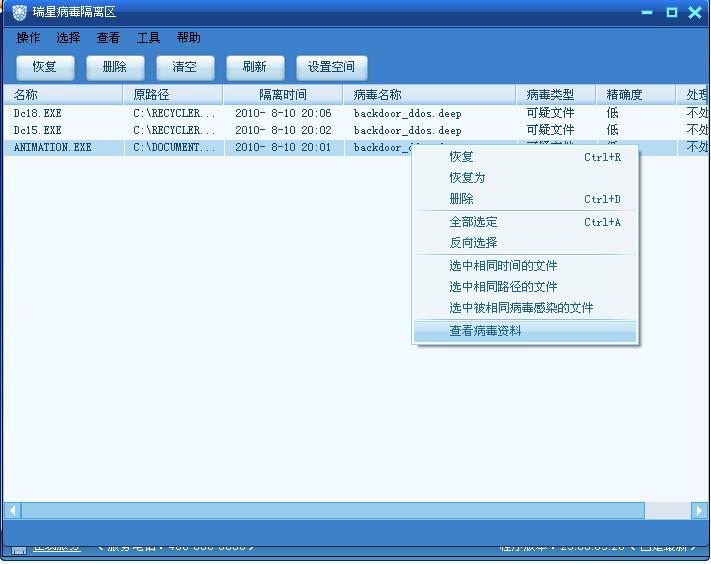The width and height of the screenshot is (711, 564).
Task: Open the 查看 menu
Action: coord(108,38)
